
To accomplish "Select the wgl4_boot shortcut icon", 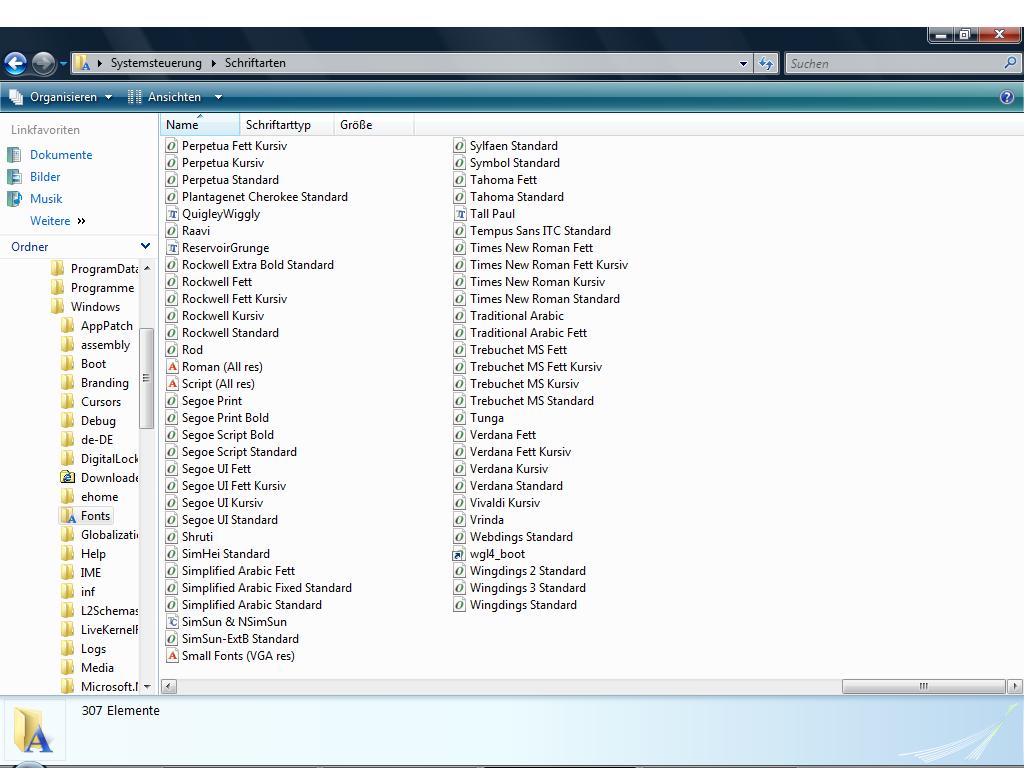I will [459, 554].
